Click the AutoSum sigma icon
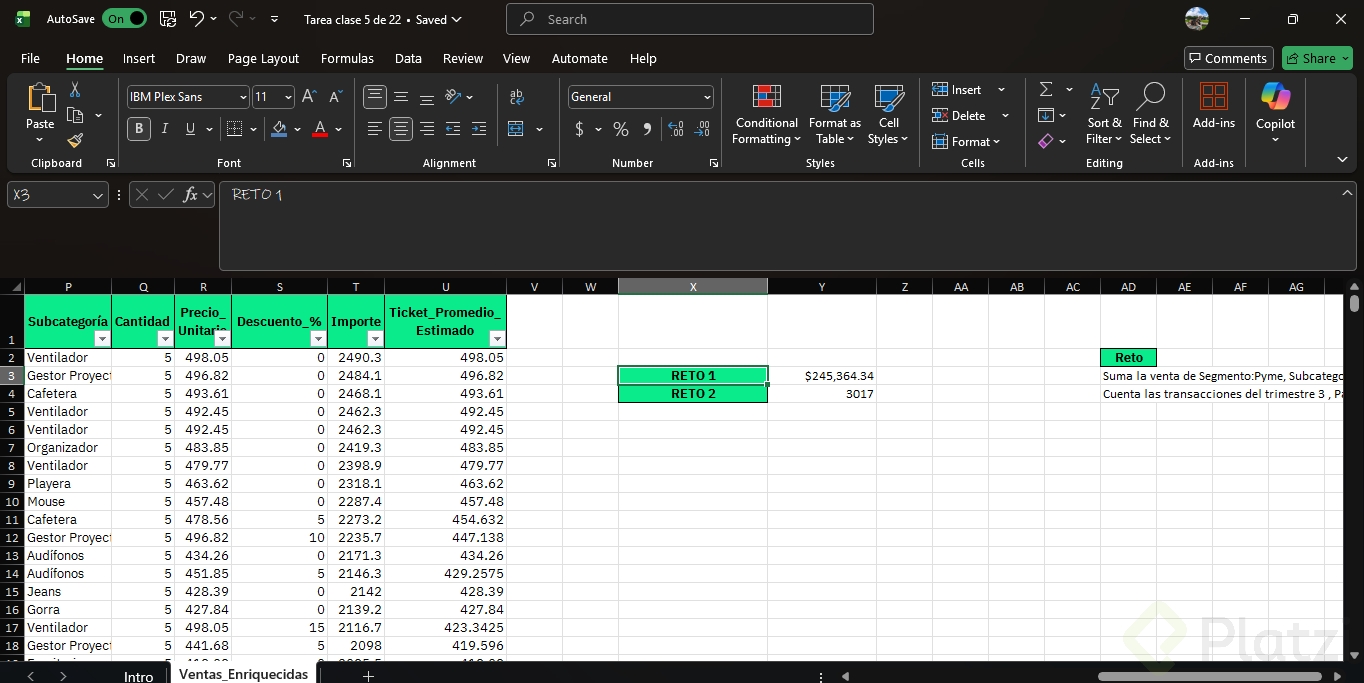This screenshot has width=1364, height=683. pos(1046,90)
